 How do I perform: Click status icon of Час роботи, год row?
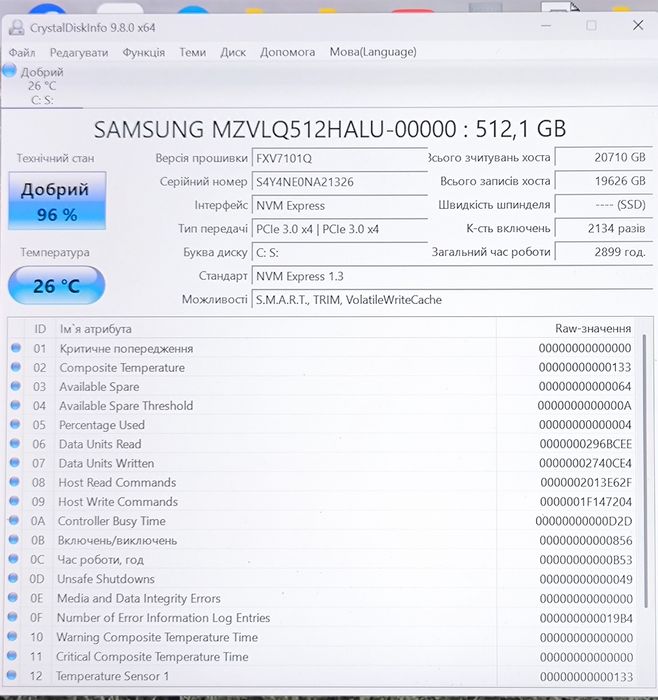(13, 558)
